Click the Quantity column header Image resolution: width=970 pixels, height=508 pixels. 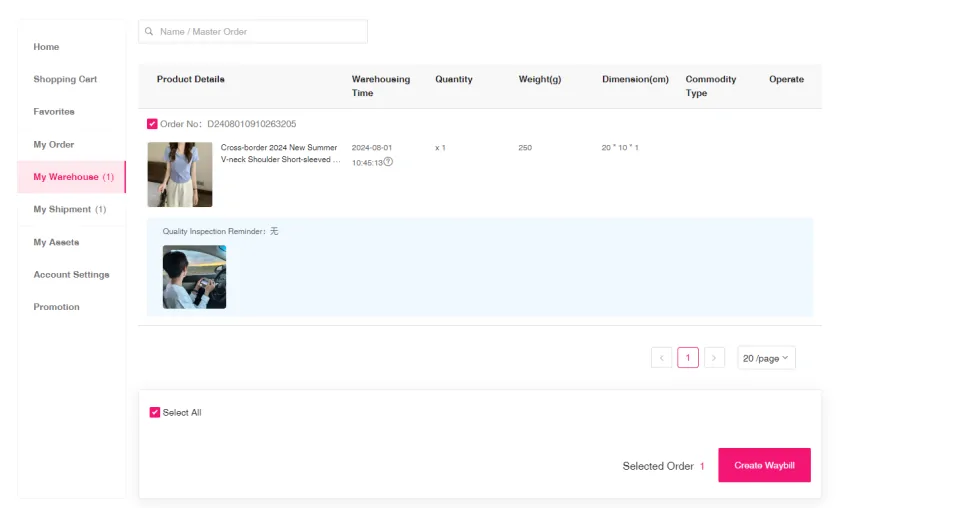pos(453,79)
